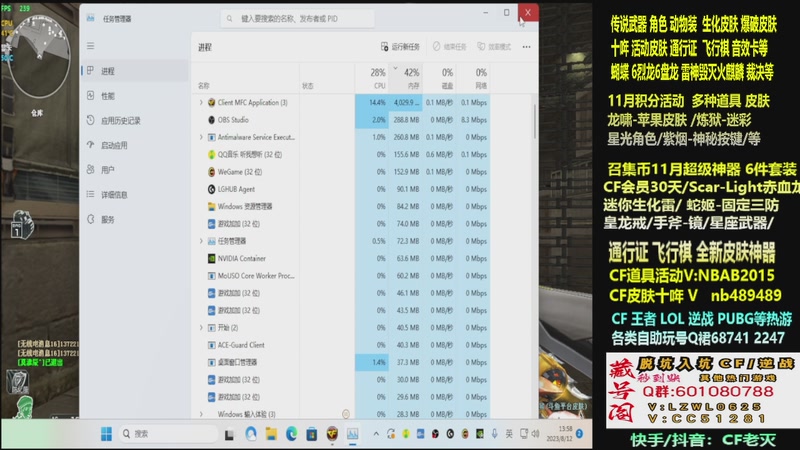
Task: Select the 进程 tab in sidebar
Action: 135,71
